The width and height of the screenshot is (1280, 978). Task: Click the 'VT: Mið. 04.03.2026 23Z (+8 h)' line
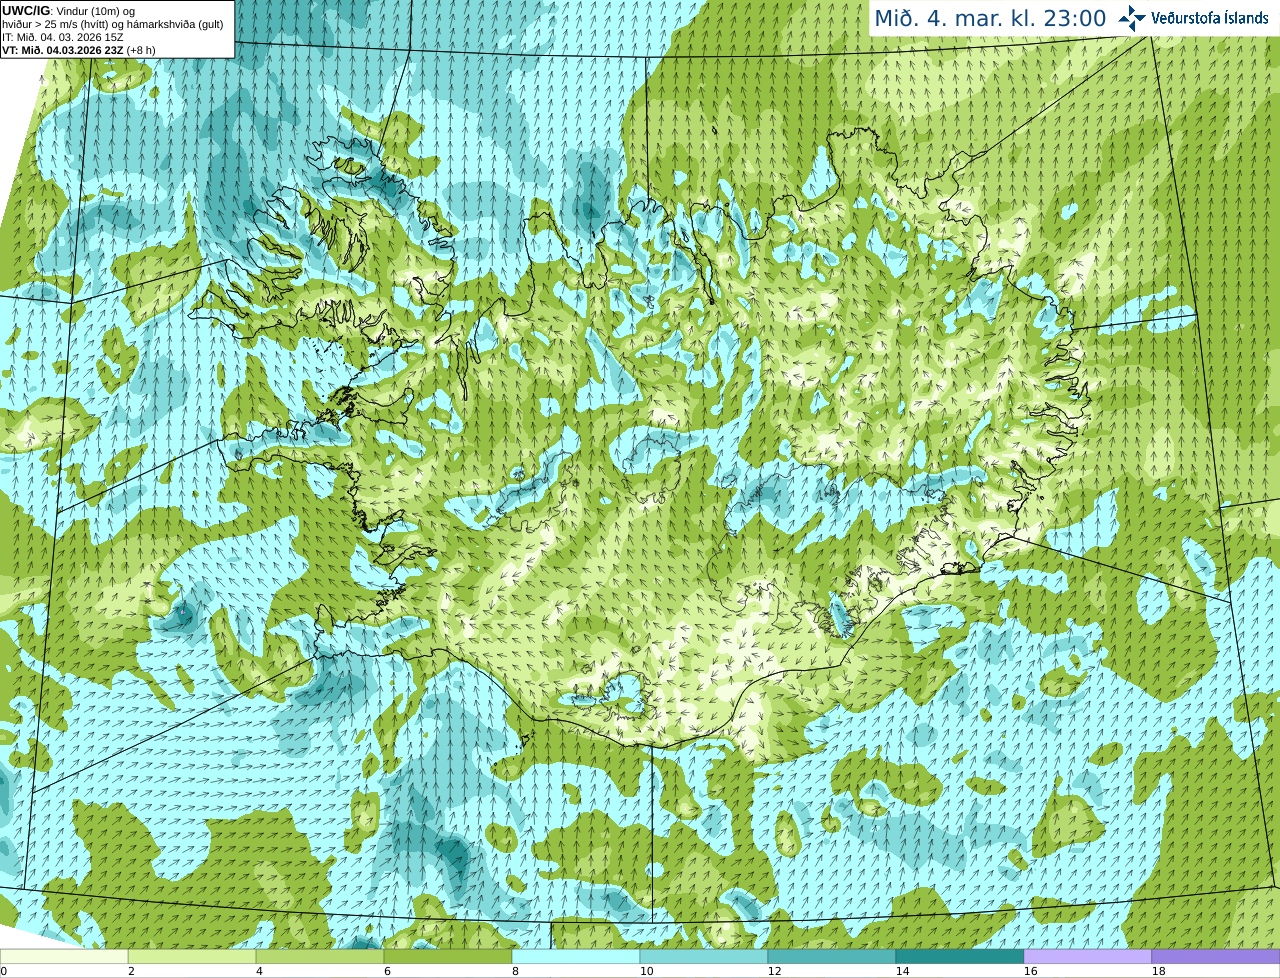(79, 49)
